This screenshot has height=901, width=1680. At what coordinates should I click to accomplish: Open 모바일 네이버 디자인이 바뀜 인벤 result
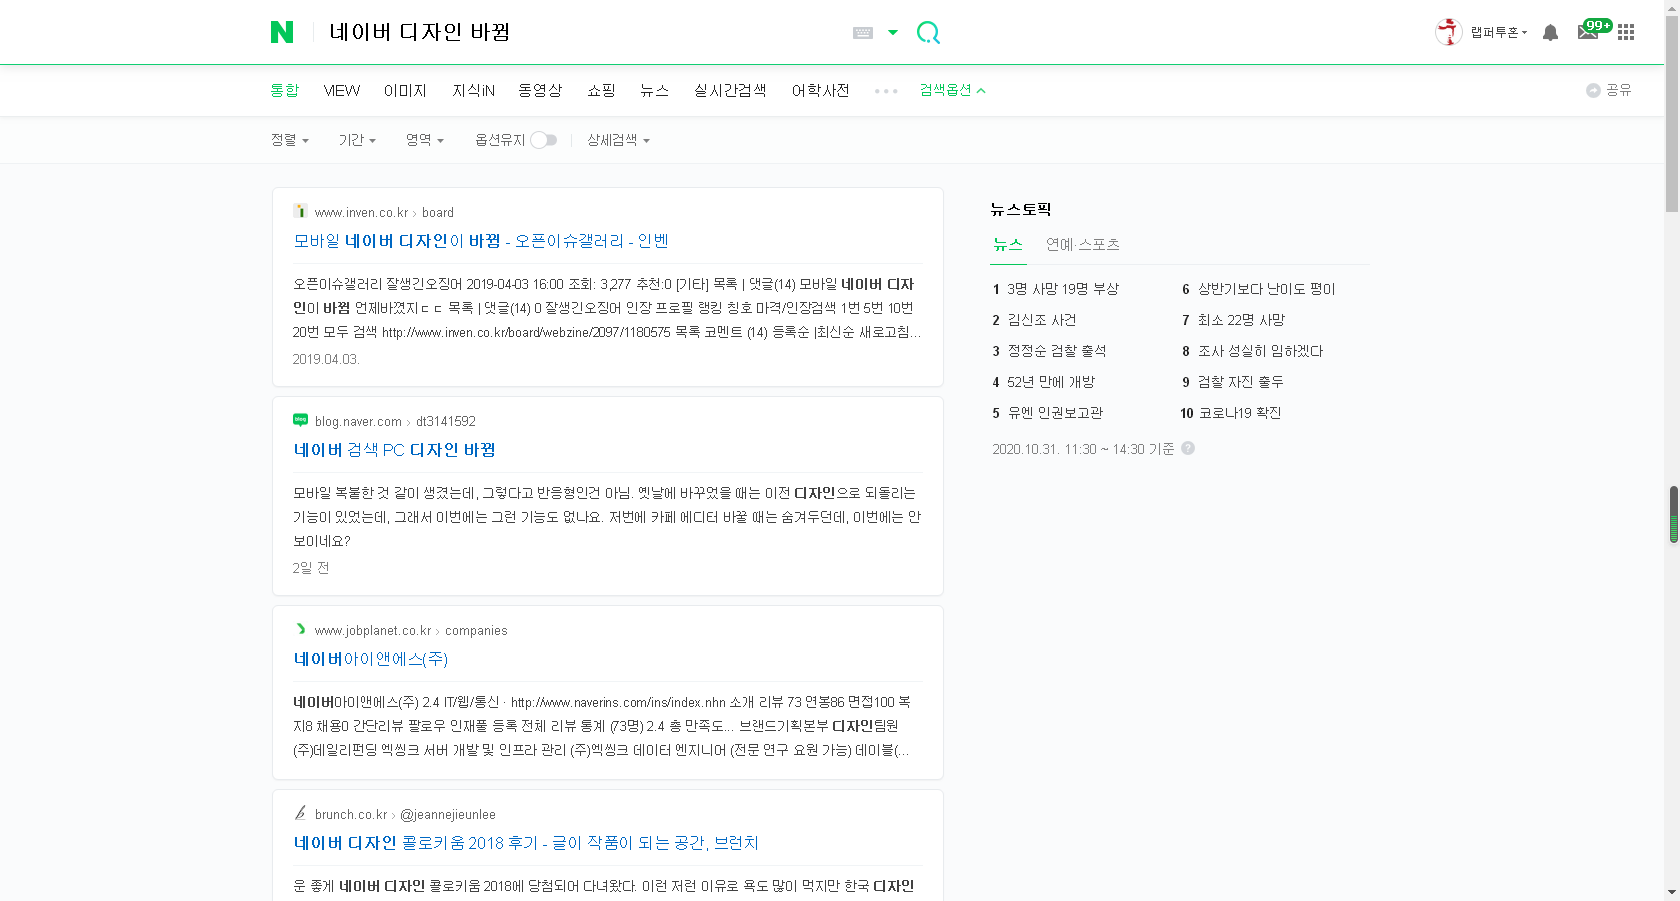(481, 241)
